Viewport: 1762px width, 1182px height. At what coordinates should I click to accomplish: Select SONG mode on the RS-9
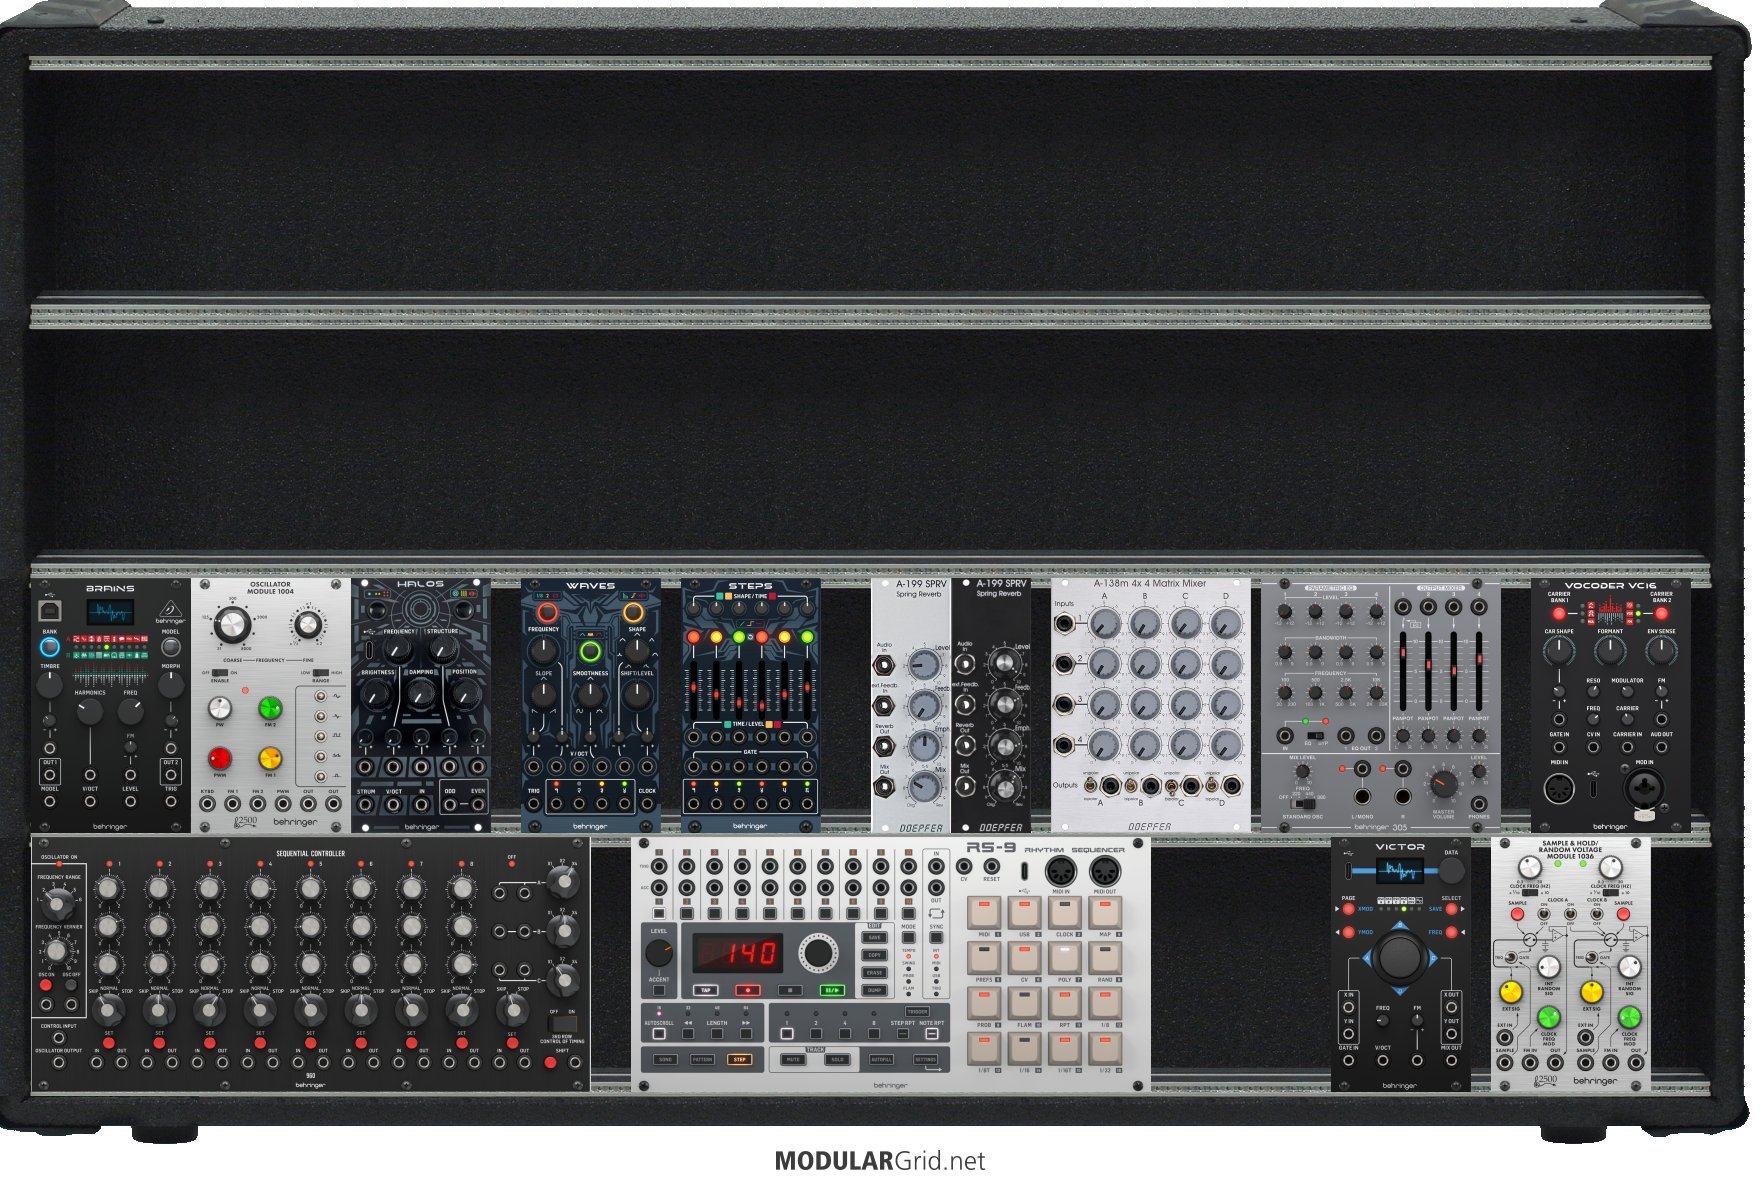[x=665, y=1059]
